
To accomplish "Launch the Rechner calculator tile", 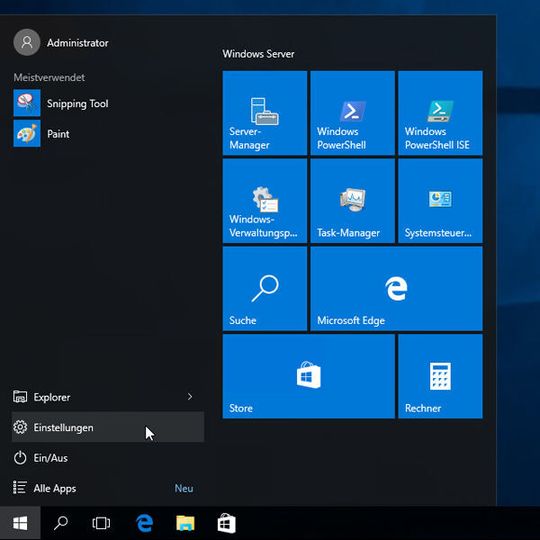I will click(440, 376).
